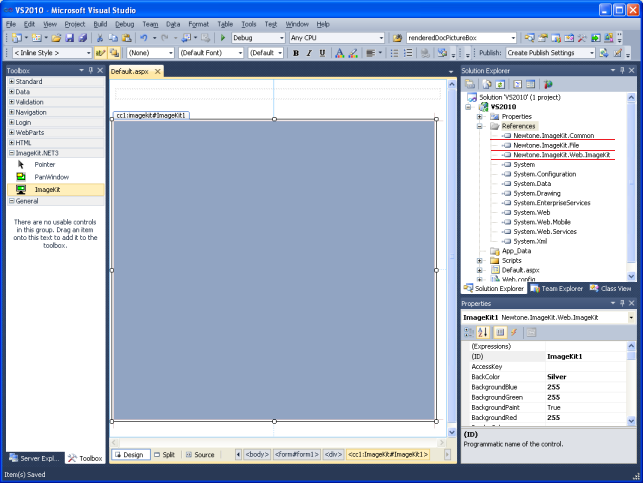Click the Foreground Color A icon
643x483 pixels.
point(339,53)
